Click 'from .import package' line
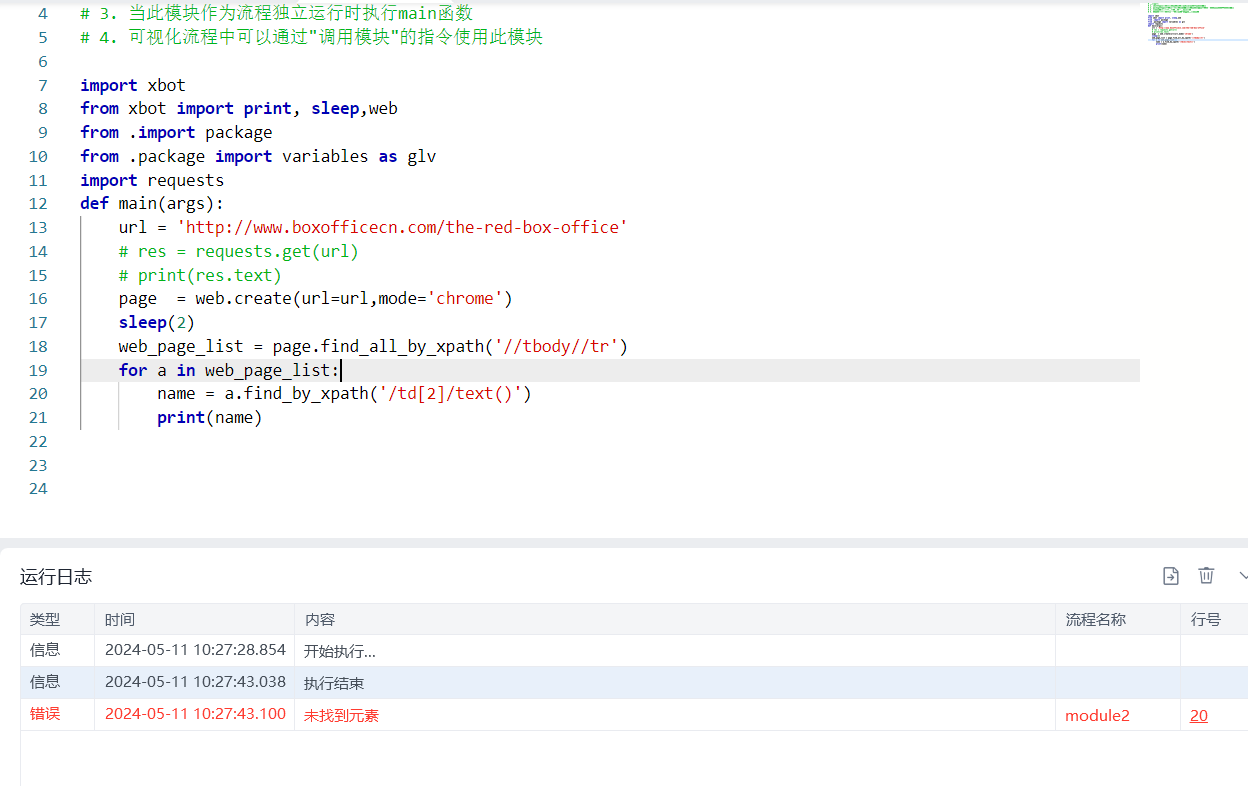The height and width of the screenshot is (786, 1248). coord(176,132)
